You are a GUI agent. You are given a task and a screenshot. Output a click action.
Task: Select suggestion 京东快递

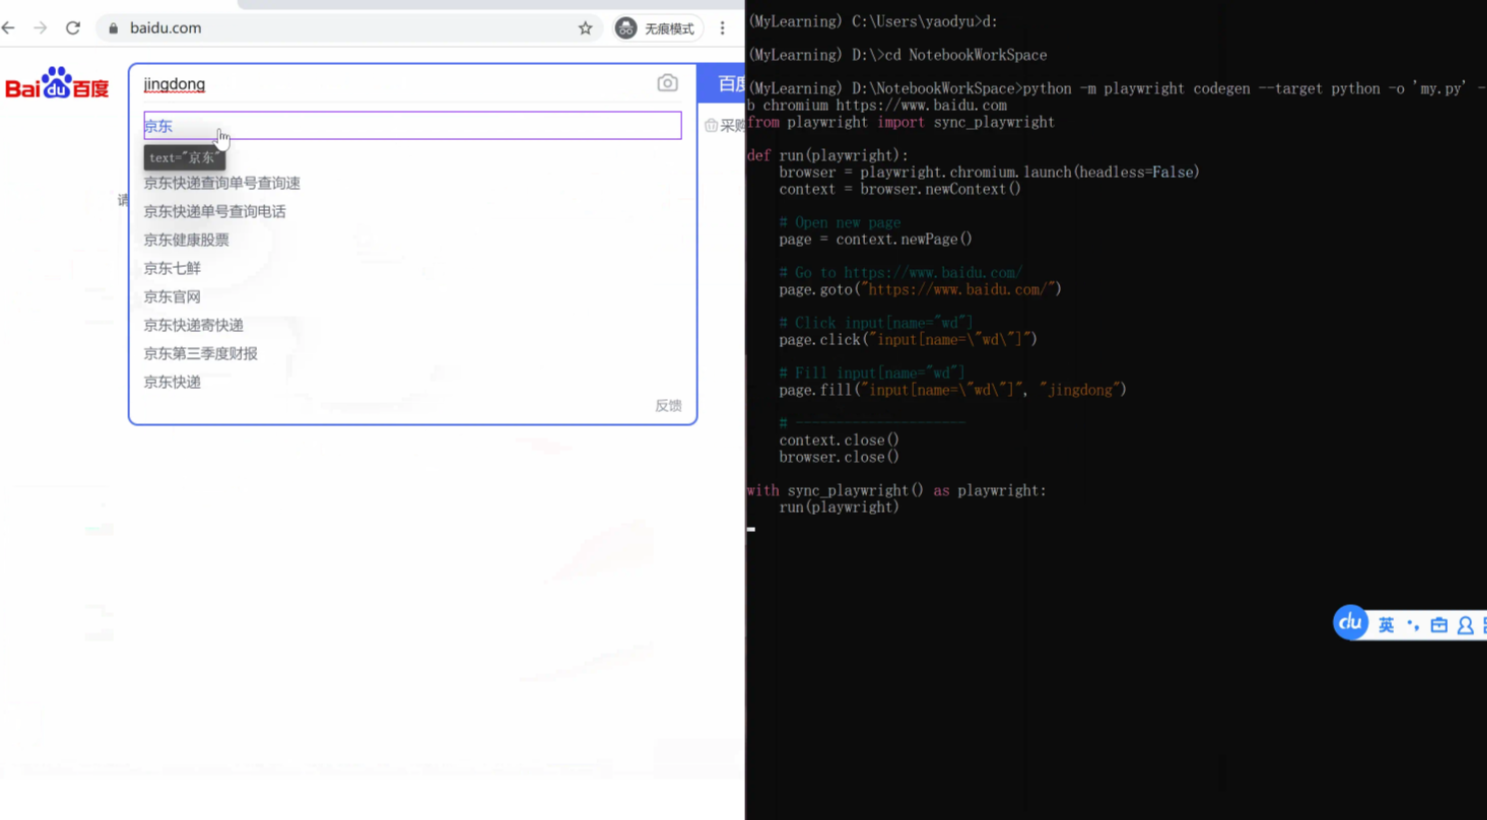(172, 382)
